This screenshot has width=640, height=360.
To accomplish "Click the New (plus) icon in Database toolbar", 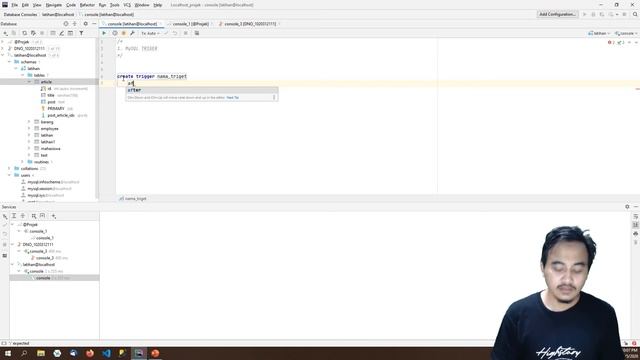I will pyautogui.click(x=5, y=33).
